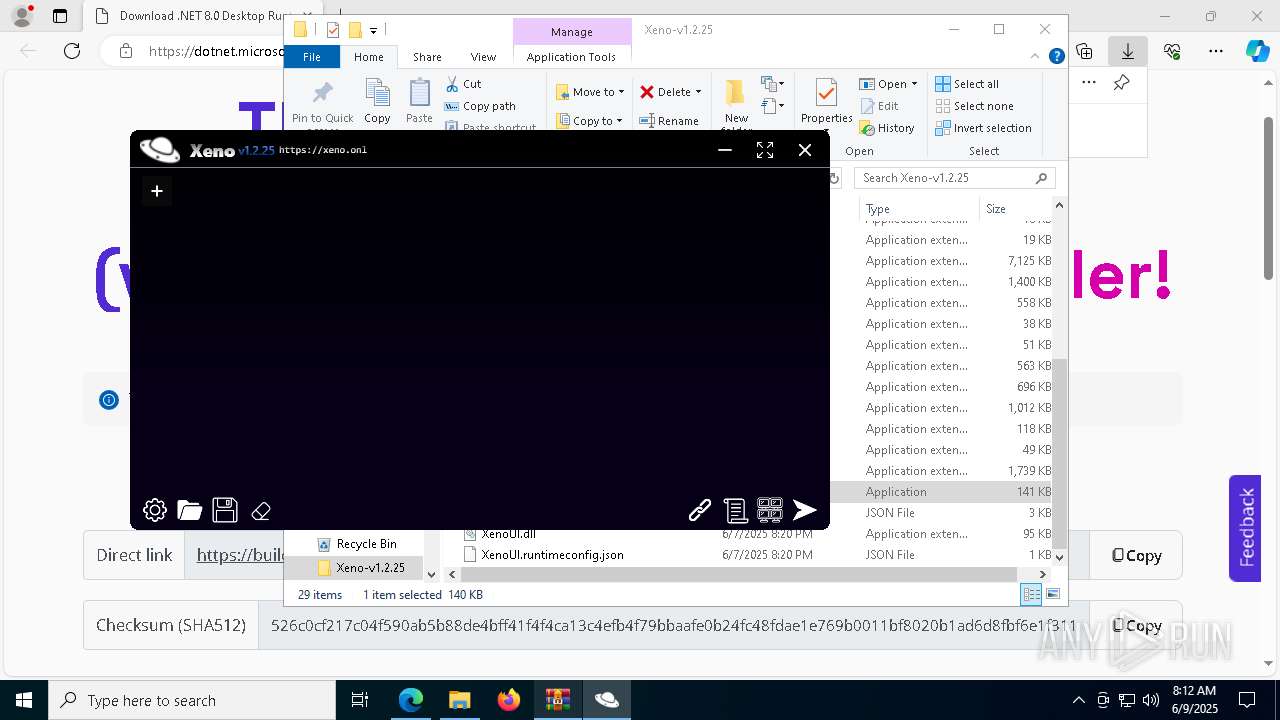Viewport: 1280px width, 720px height.
Task: Switch Explorer to details view icon
Action: point(1031,594)
